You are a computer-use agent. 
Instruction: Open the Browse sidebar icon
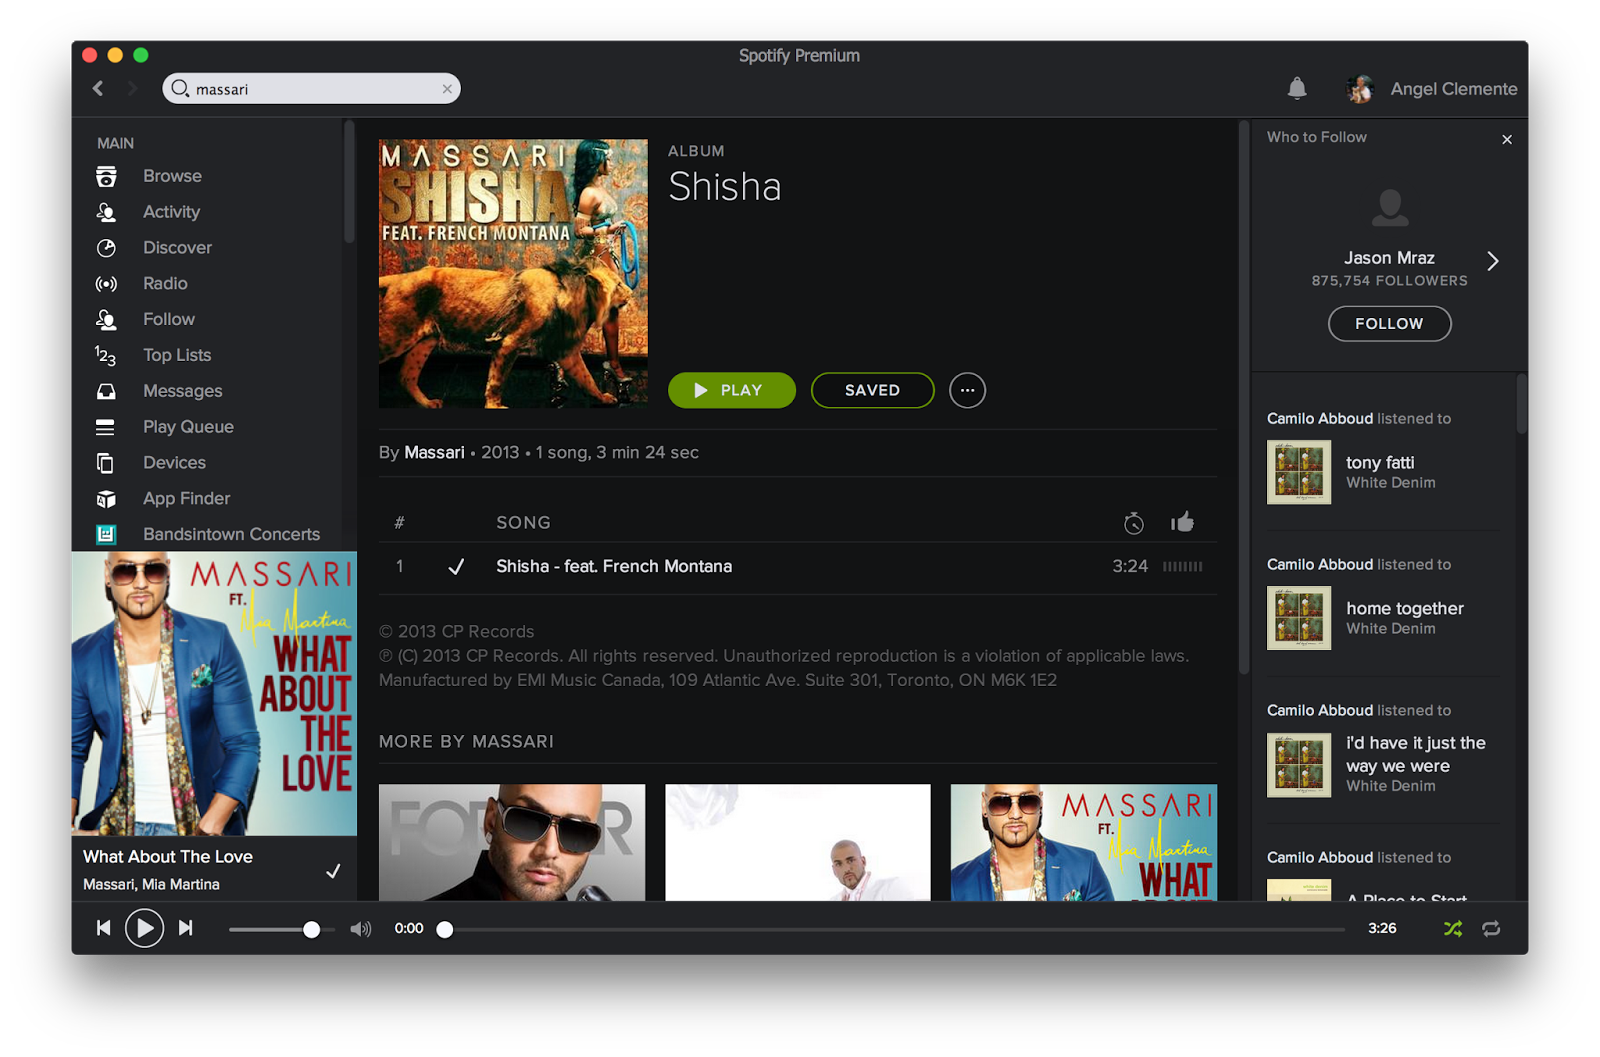point(106,176)
